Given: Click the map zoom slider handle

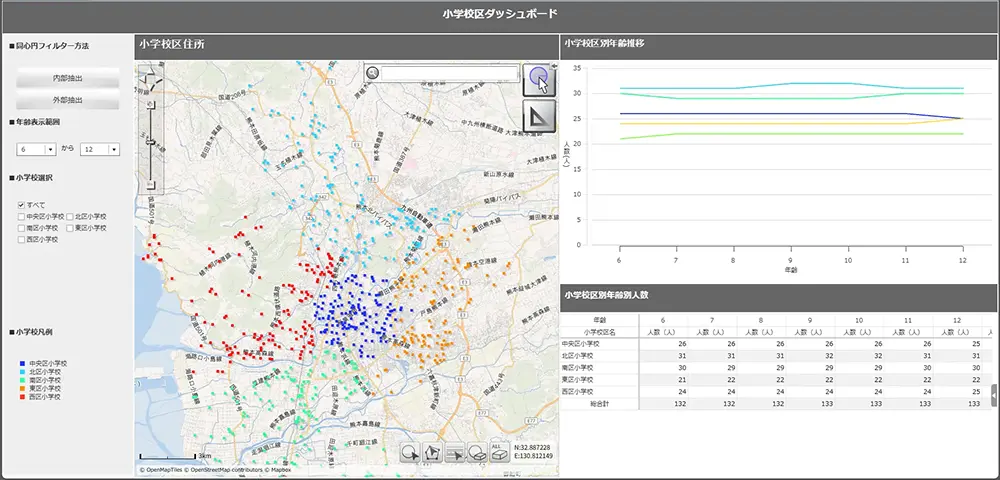Looking at the screenshot, I should (x=151, y=142).
